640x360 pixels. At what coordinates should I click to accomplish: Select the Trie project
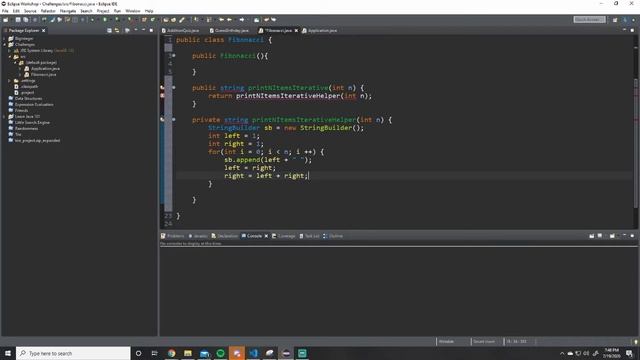point(15,134)
